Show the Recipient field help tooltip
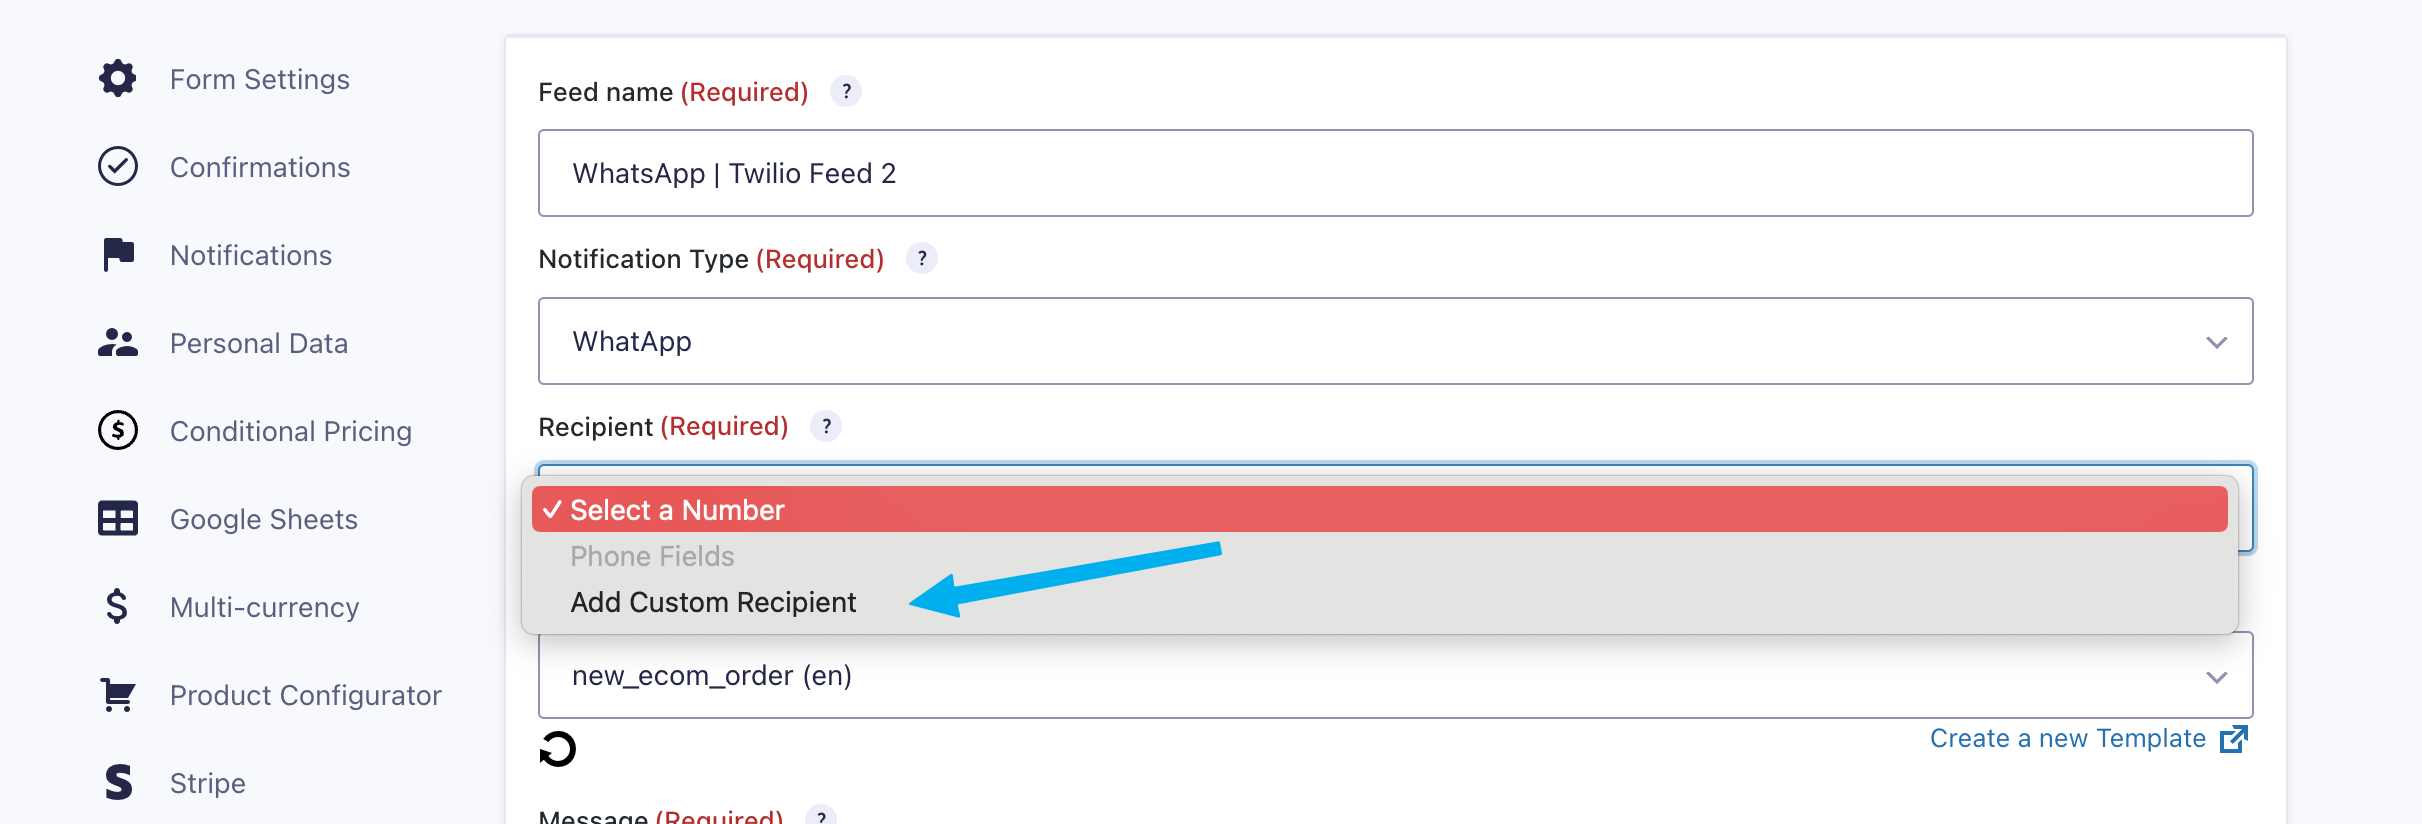This screenshot has width=2422, height=824. pyautogui.click(x=826, y=427)
